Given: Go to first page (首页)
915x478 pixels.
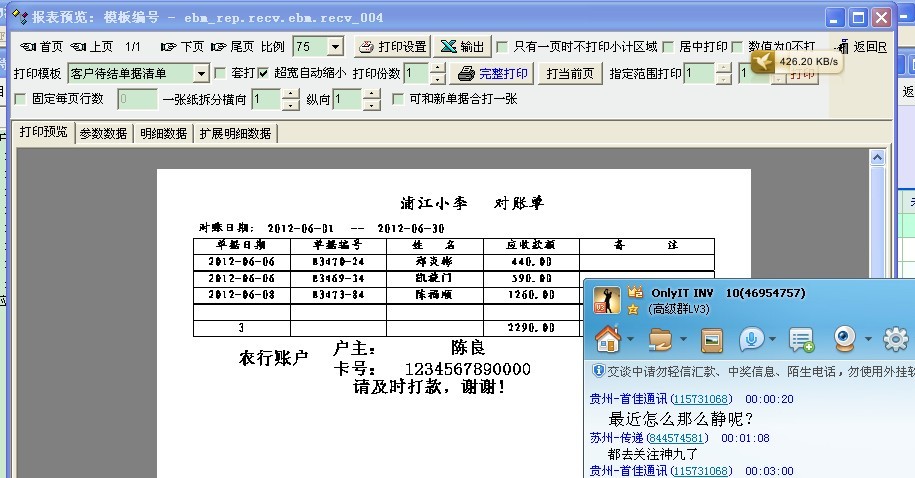Looking at the screenshot, I should [41, 47].
